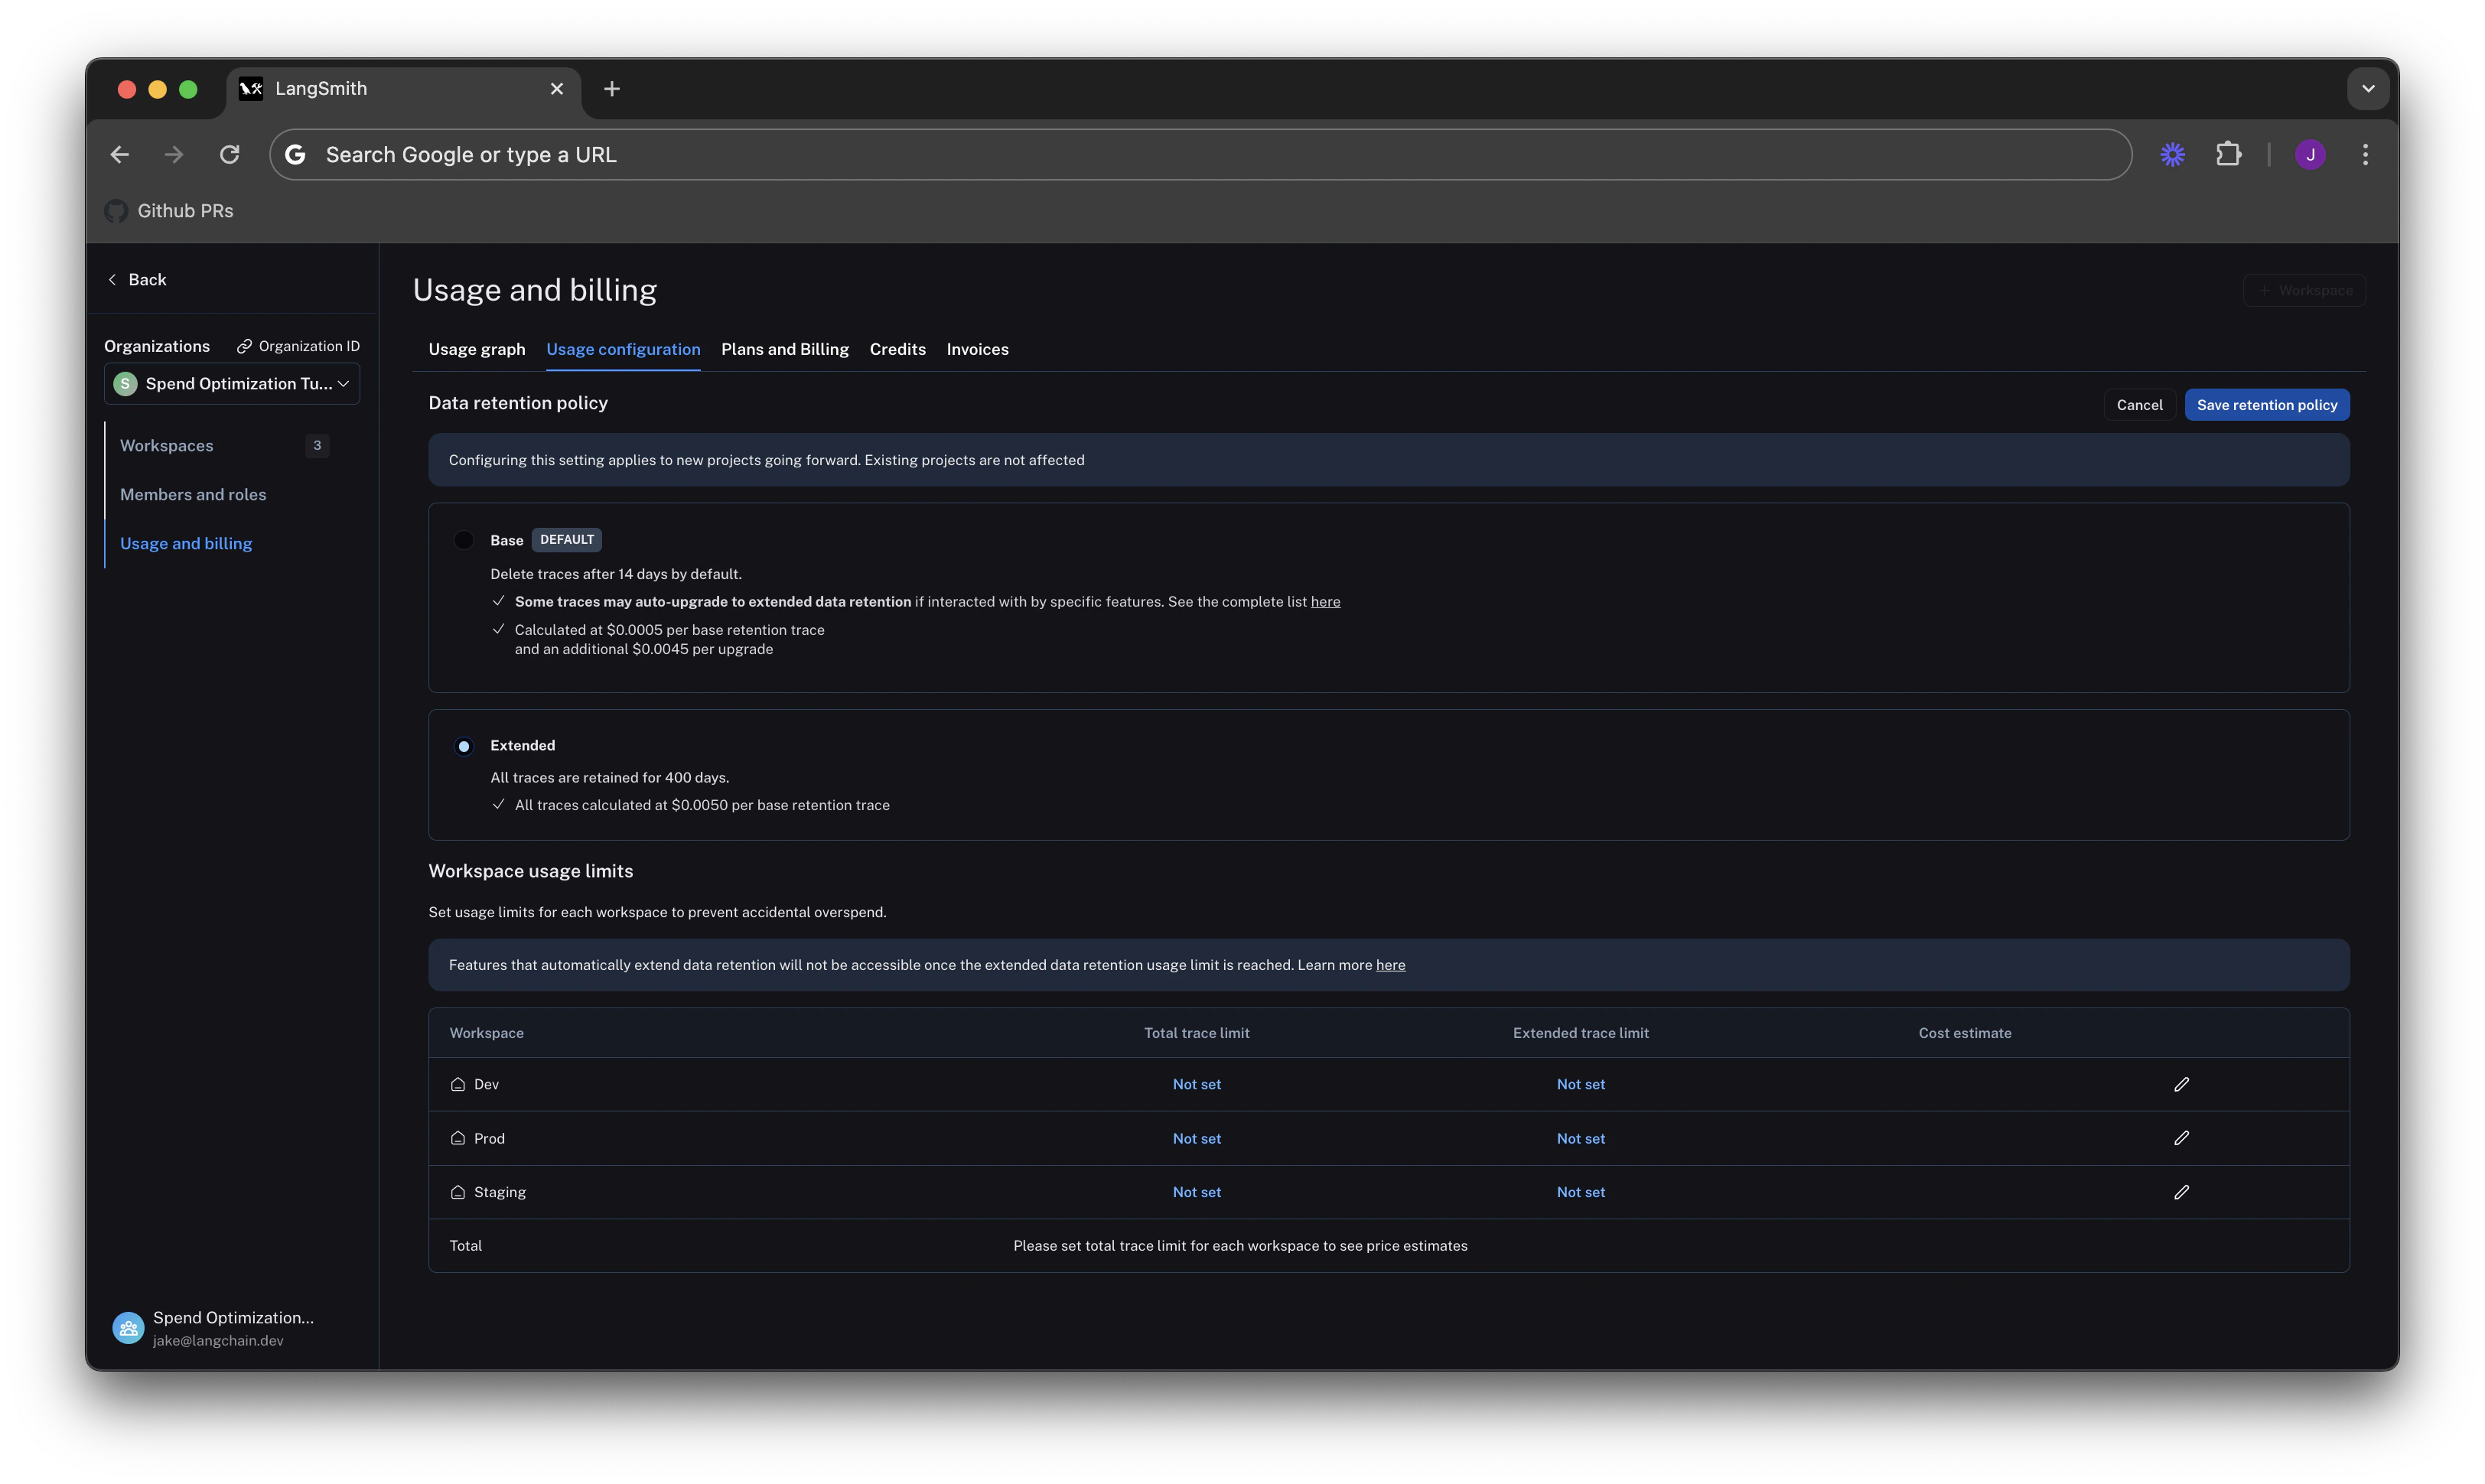Reload the page with the refresh icon
Viewport: 2485px width, 1484px height.
click(x=229, y=154)
